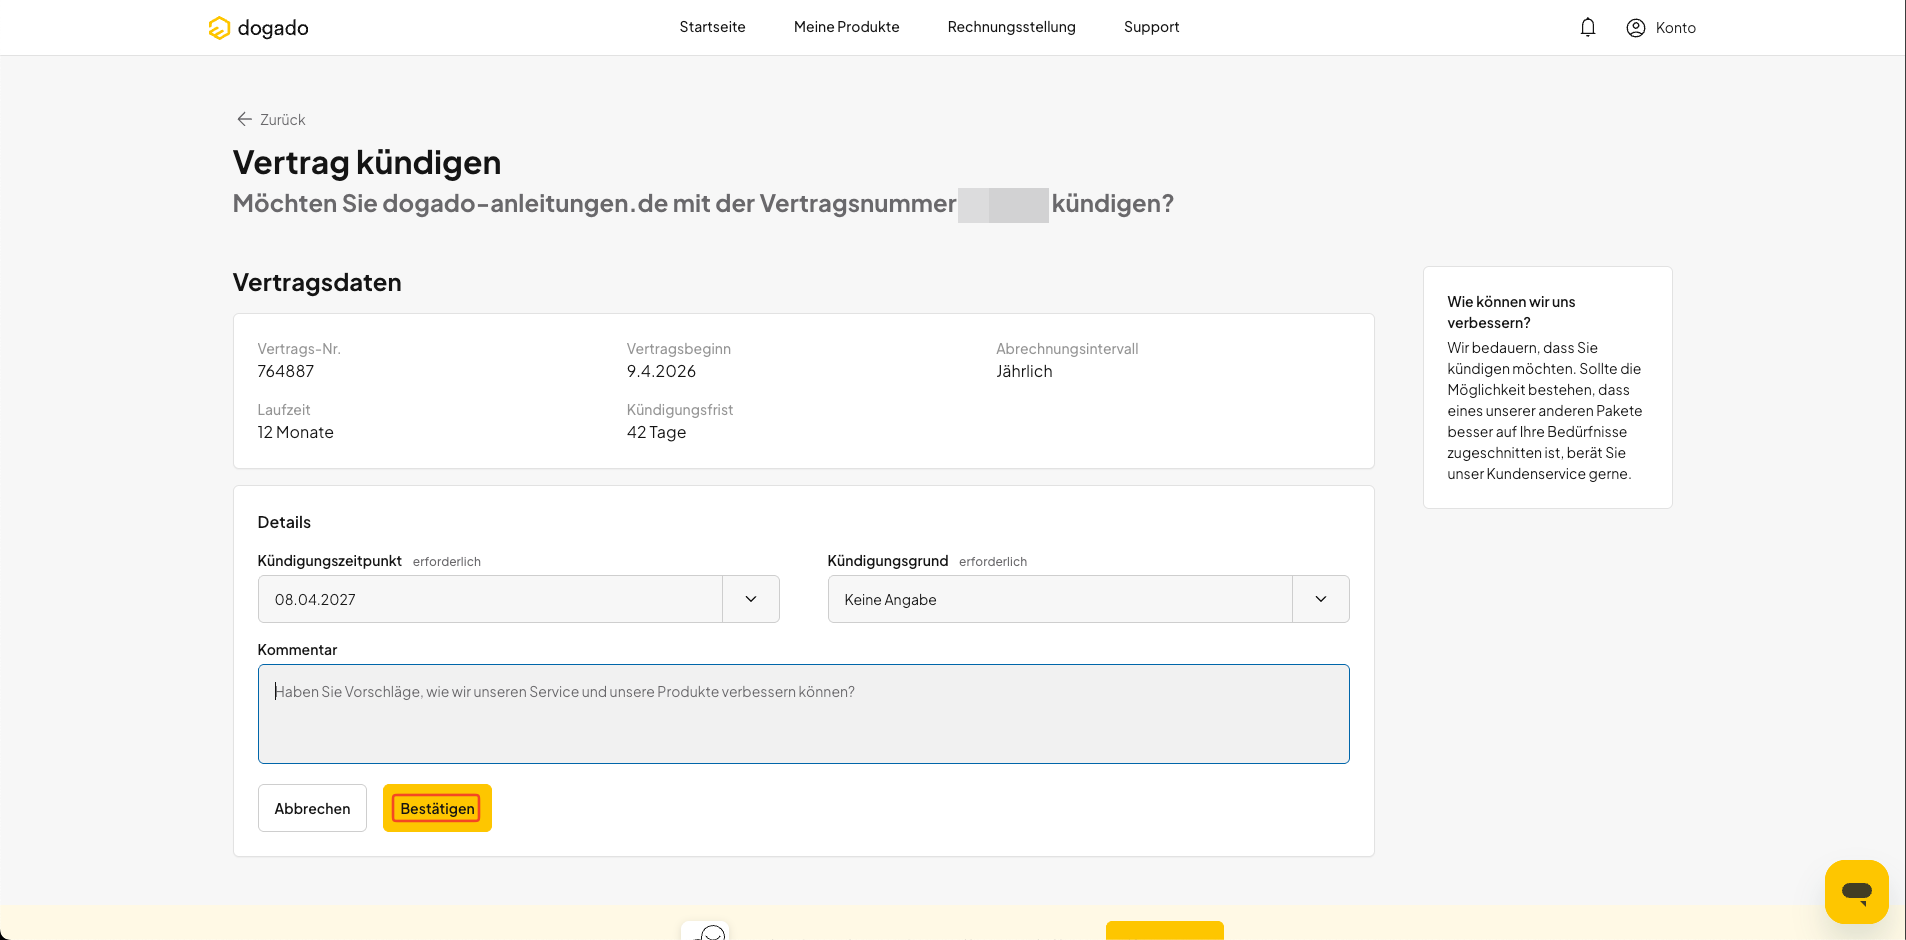This screenshot has width=1906, height=940.
Task: Click the back arrow icon
Action: coord(244,119)
